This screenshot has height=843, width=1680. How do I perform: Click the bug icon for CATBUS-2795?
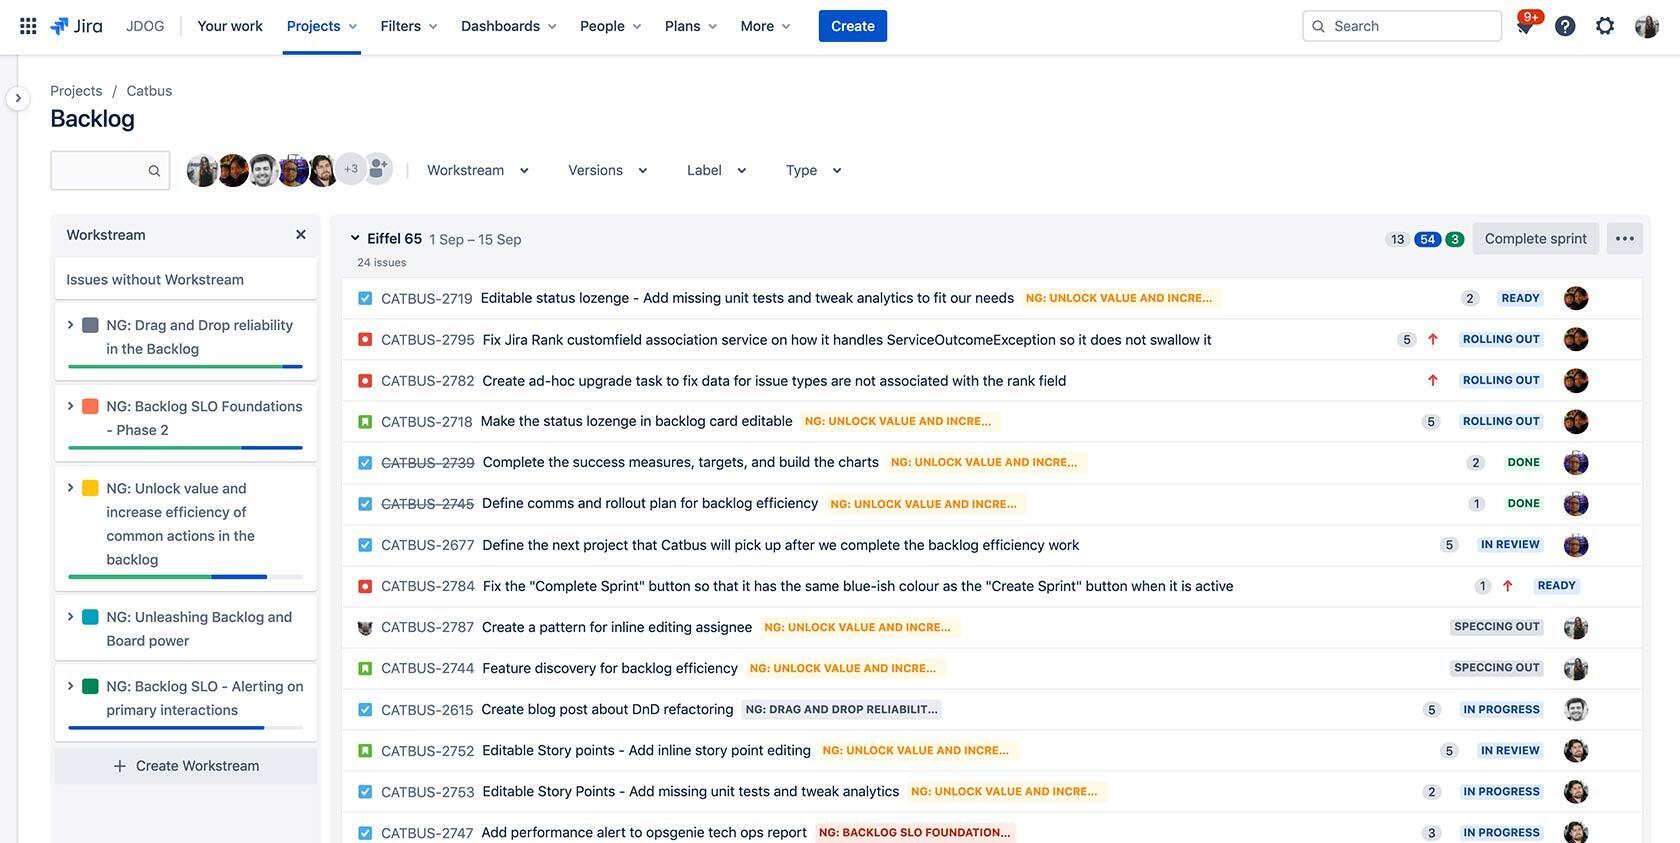[365, 340]
